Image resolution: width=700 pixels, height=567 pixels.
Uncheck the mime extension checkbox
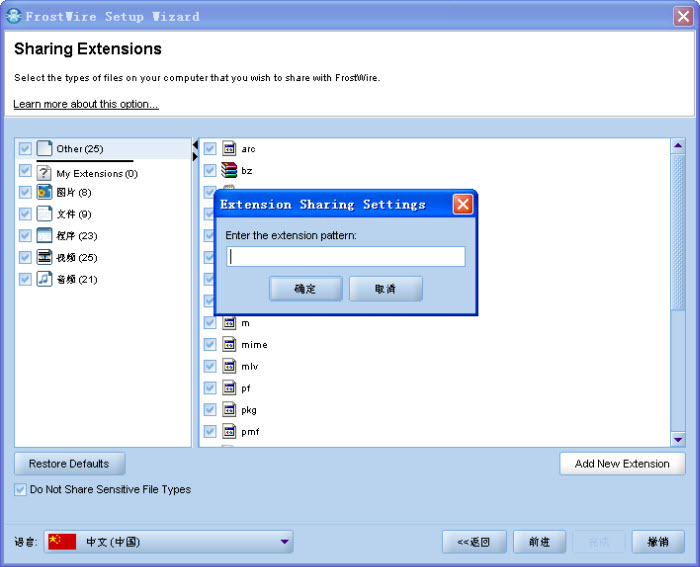[210, 344]
